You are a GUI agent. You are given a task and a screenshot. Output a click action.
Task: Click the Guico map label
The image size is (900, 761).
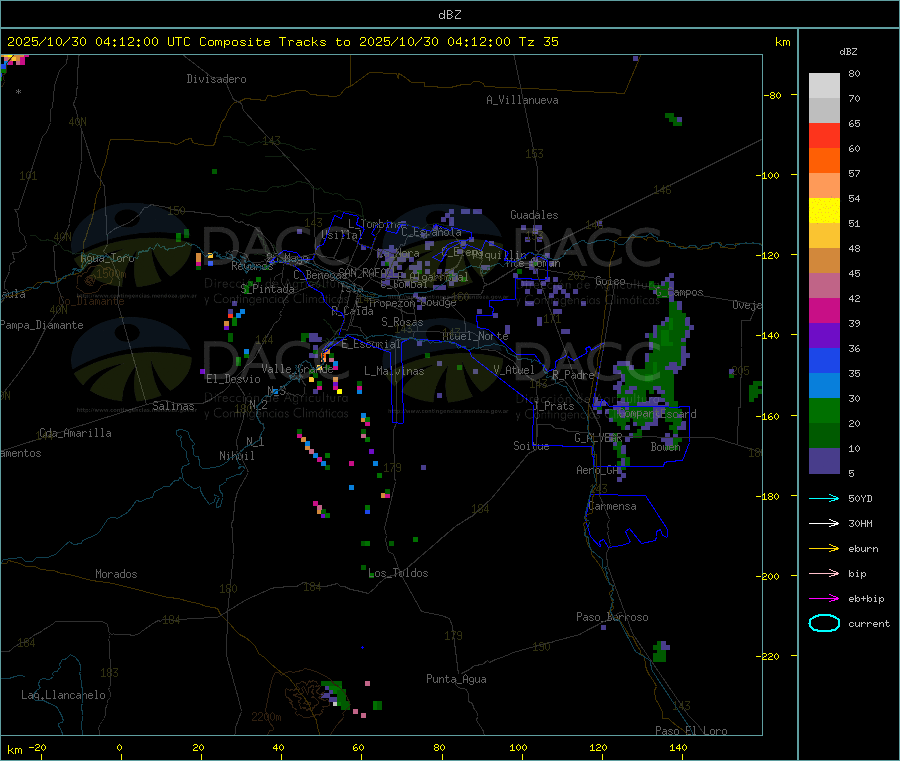[x=610, y=281]
